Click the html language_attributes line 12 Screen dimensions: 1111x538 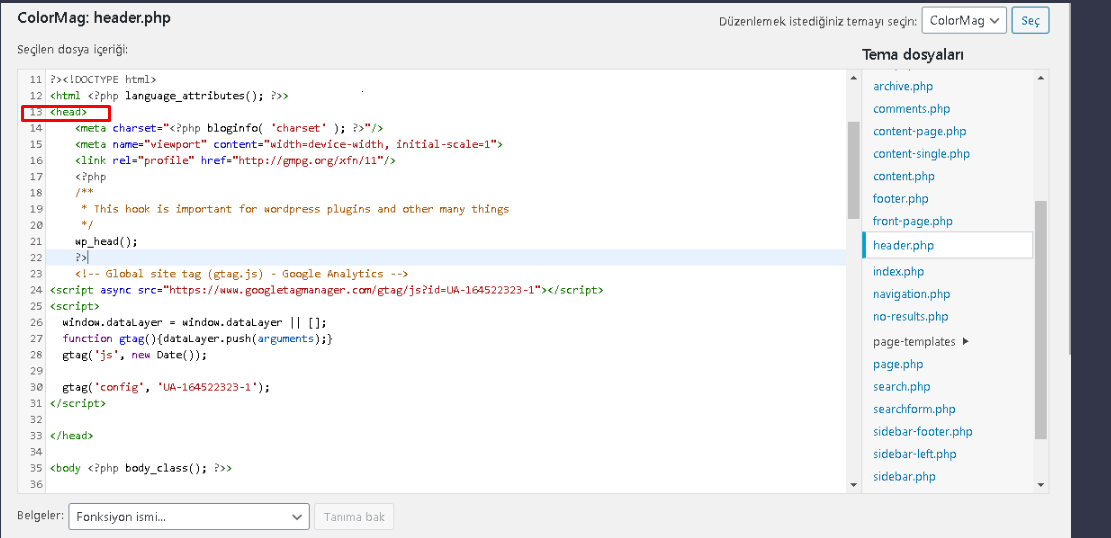point(169,96)
